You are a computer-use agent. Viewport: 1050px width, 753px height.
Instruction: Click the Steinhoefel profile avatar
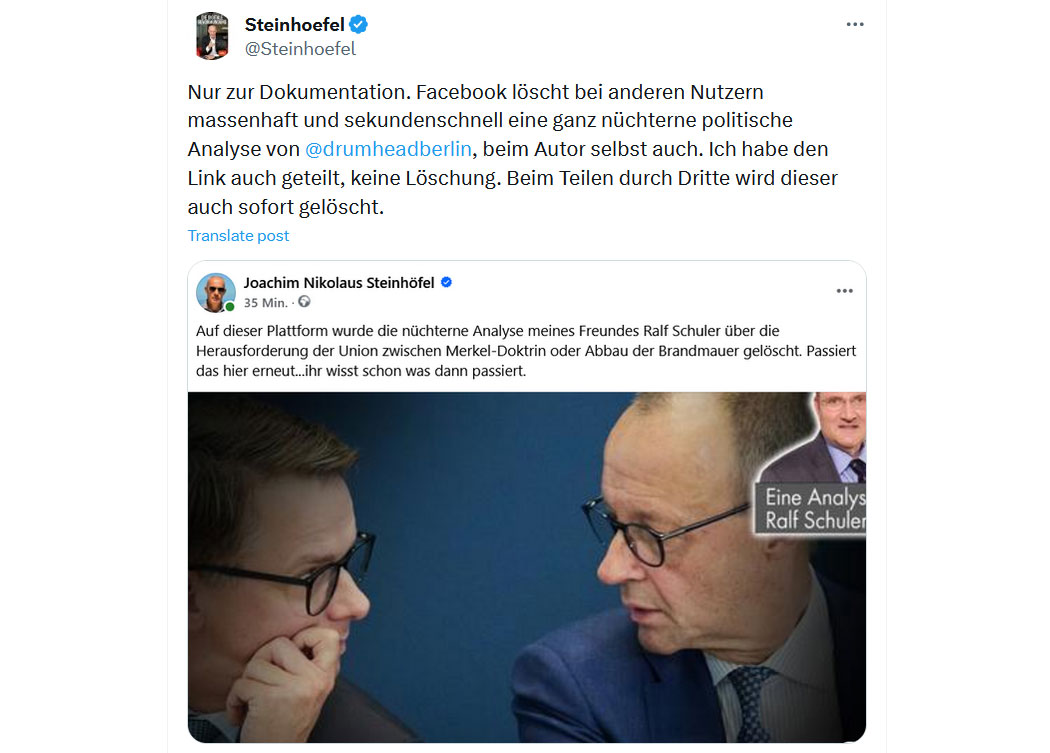pyautogui.click(x=212, y=36)
